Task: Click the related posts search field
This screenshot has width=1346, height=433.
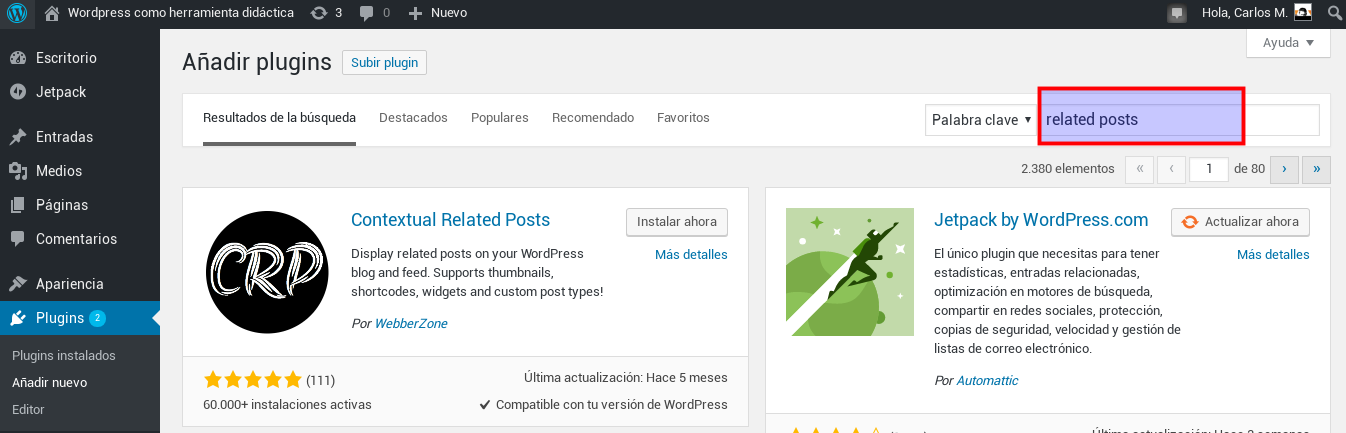Action: click(x=1180, y=120)
